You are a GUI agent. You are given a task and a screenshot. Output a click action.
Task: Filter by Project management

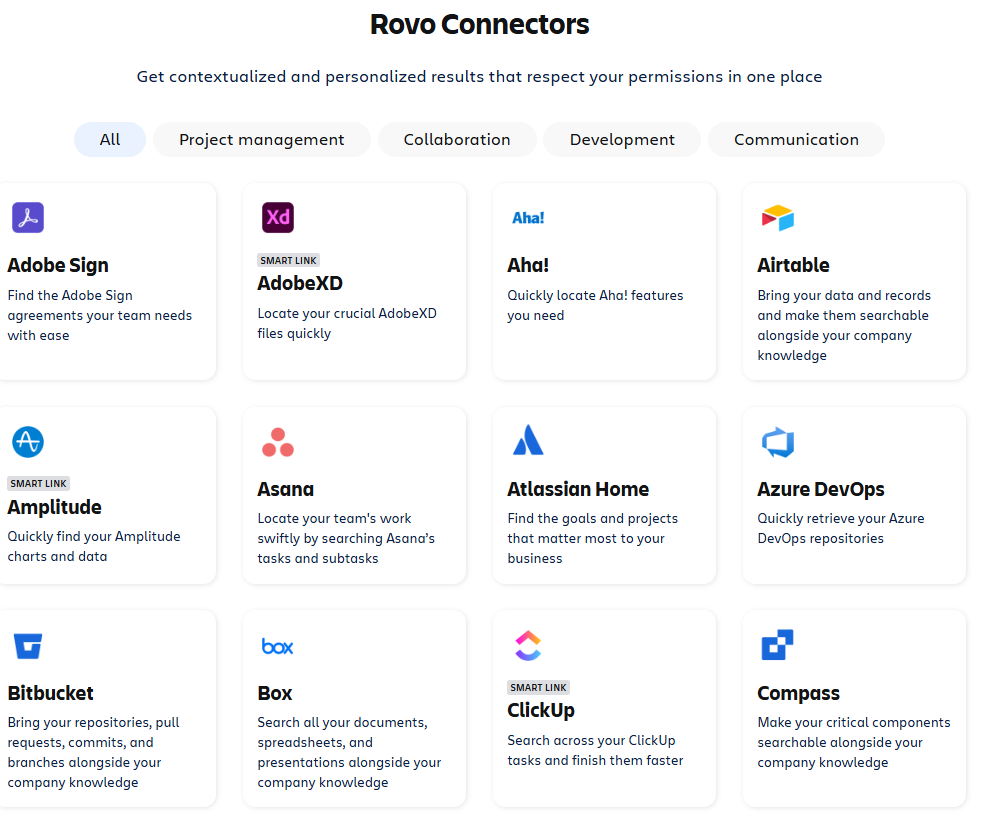click(262, 139)
